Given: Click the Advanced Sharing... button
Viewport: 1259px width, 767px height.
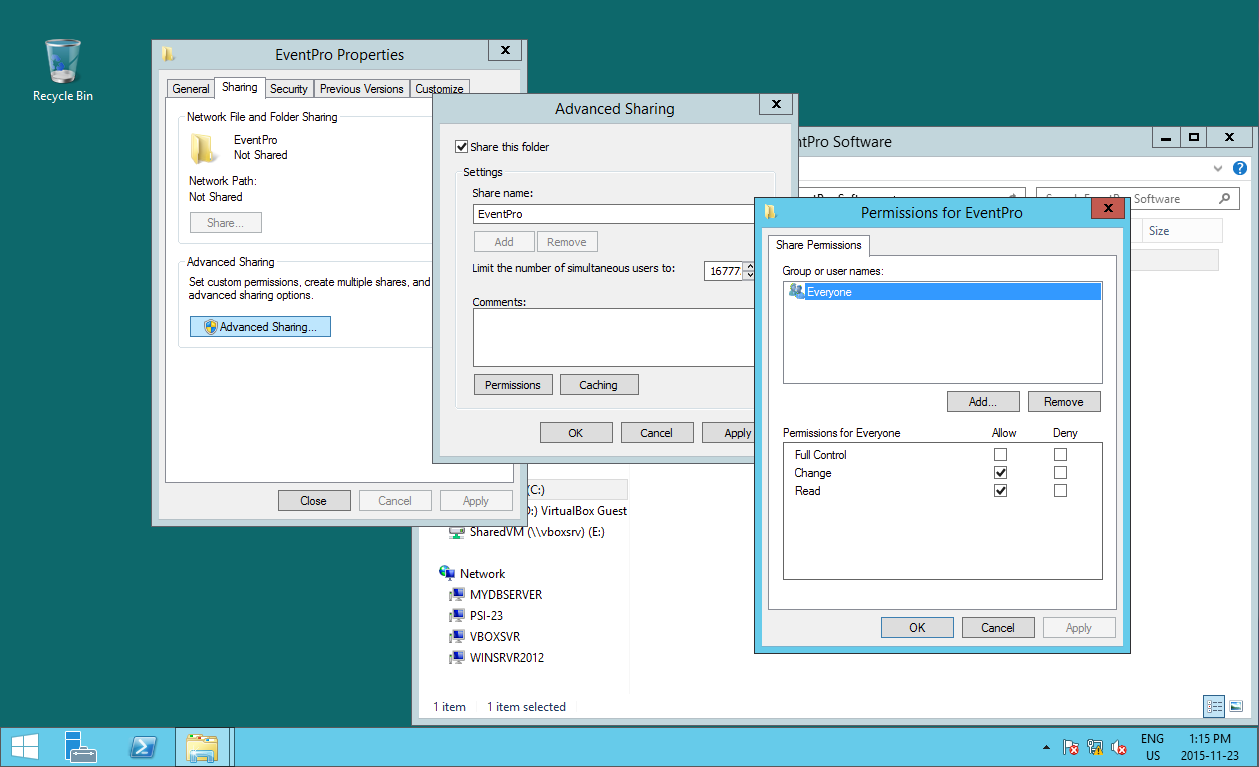Looking at the screenshot, I should point(260,327).
